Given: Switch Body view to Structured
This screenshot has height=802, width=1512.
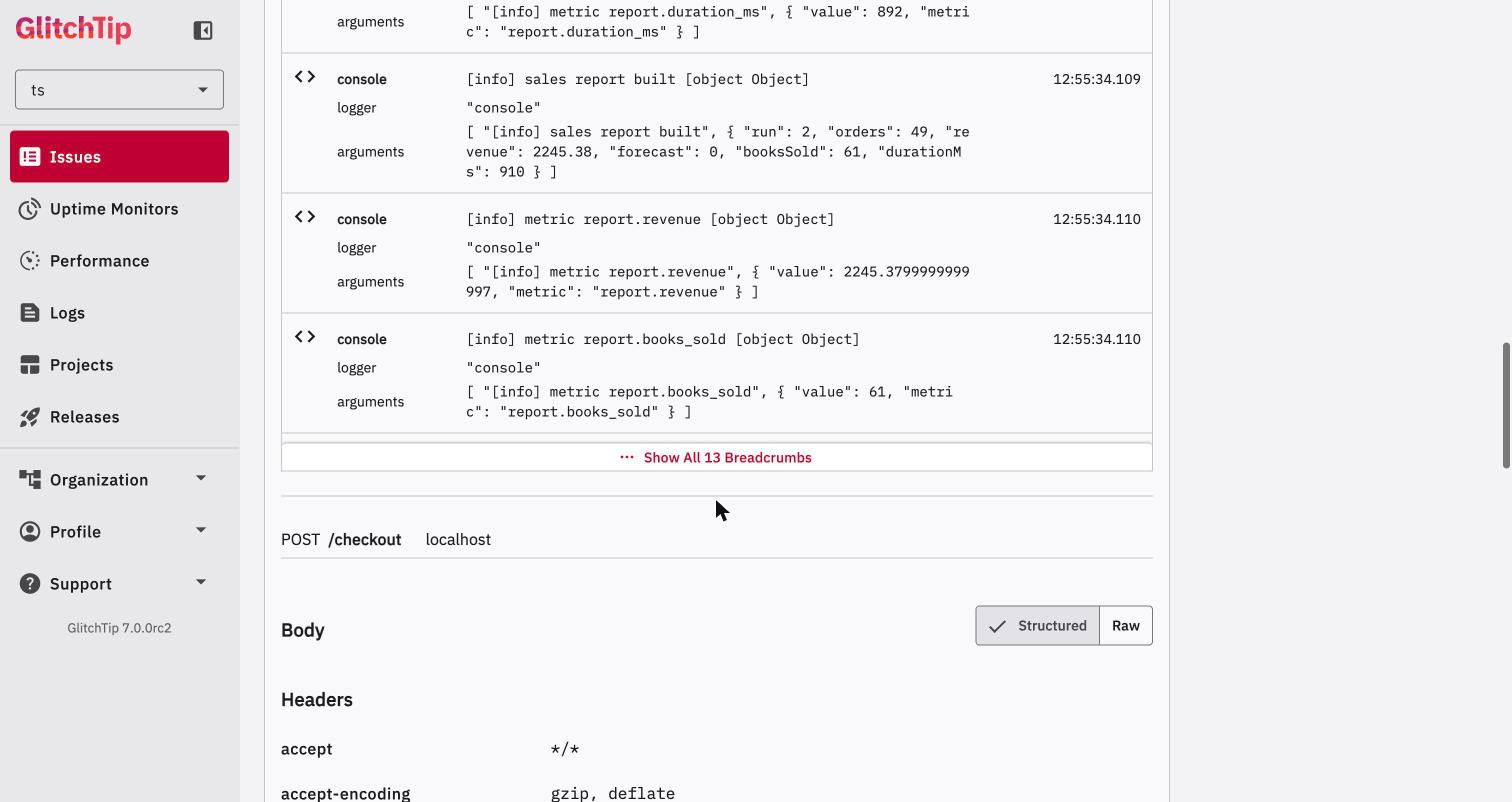Looking at the screenshot, I should (1037, 626).
